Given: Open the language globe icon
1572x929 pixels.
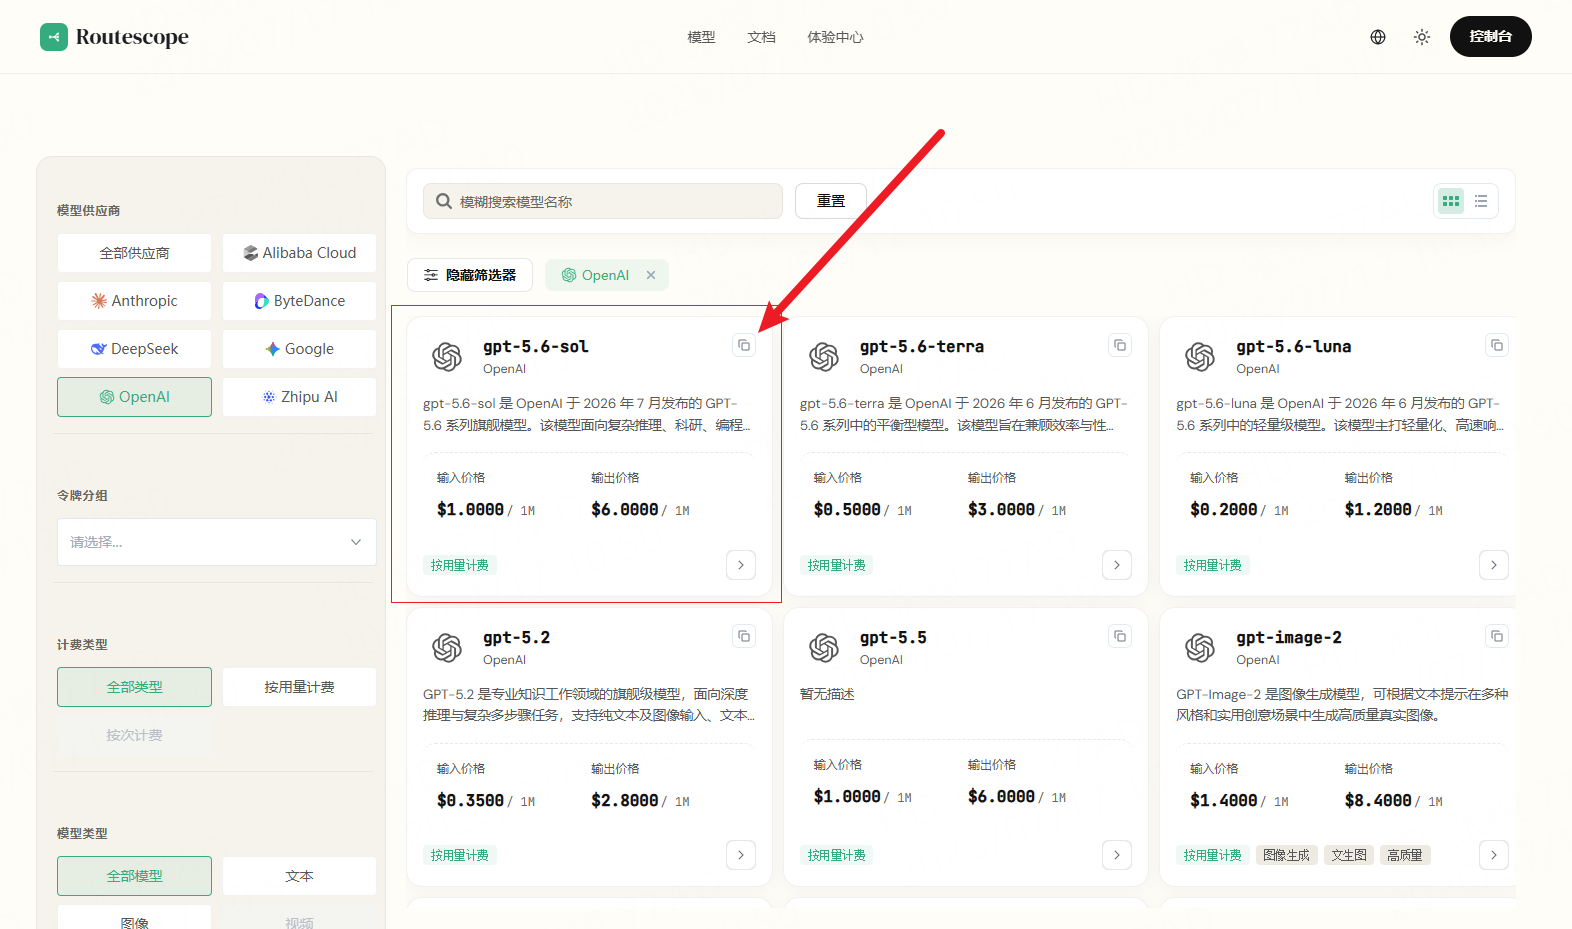Looking at the screenshot, I should pyautogui.click(x=1378, y=37).
